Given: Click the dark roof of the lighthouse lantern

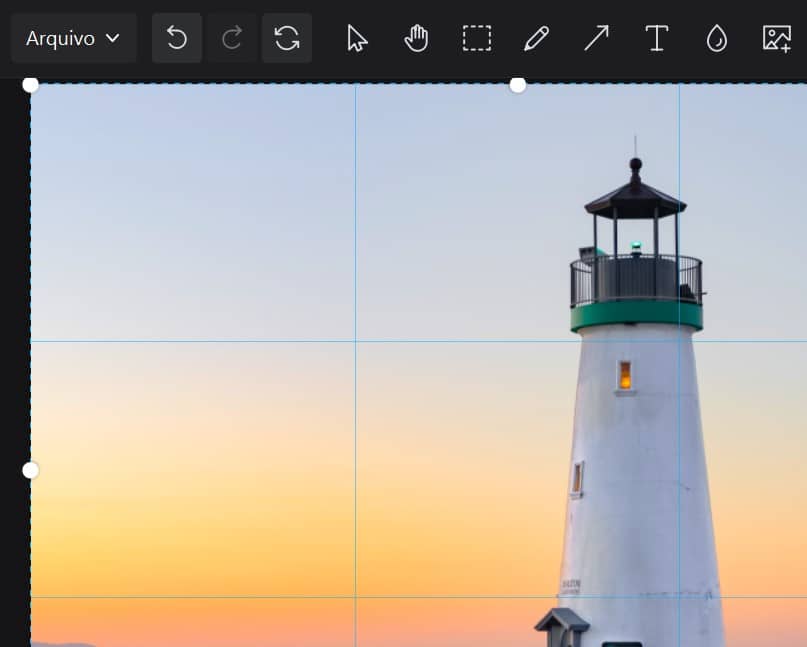Looking at the screenshot, I should click(635, 200).
